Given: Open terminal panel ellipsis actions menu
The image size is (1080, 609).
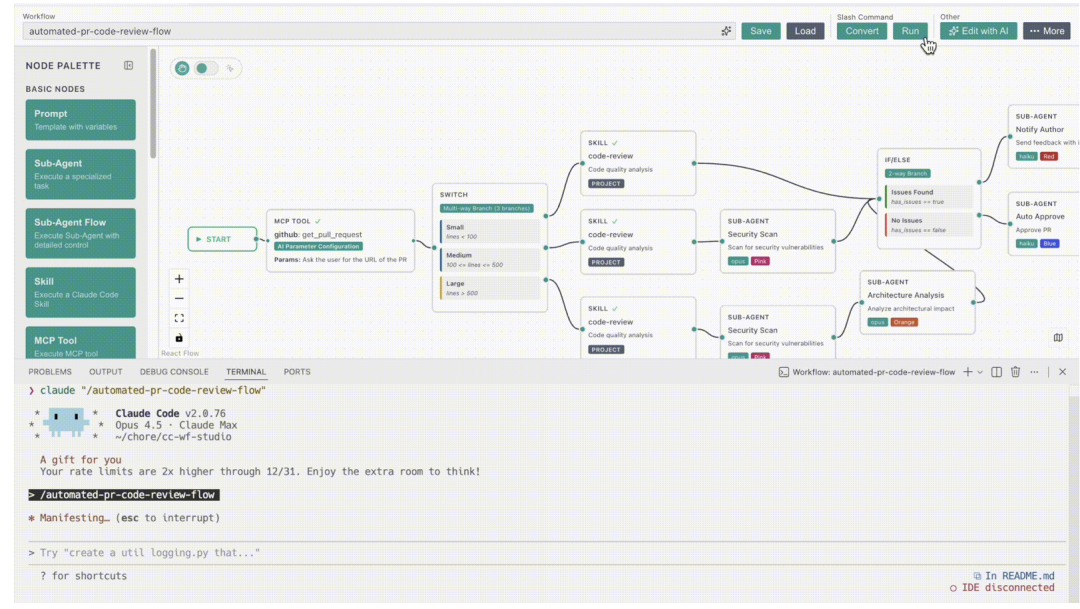Looking at the screenshot, I should [x=1034, y=372].
